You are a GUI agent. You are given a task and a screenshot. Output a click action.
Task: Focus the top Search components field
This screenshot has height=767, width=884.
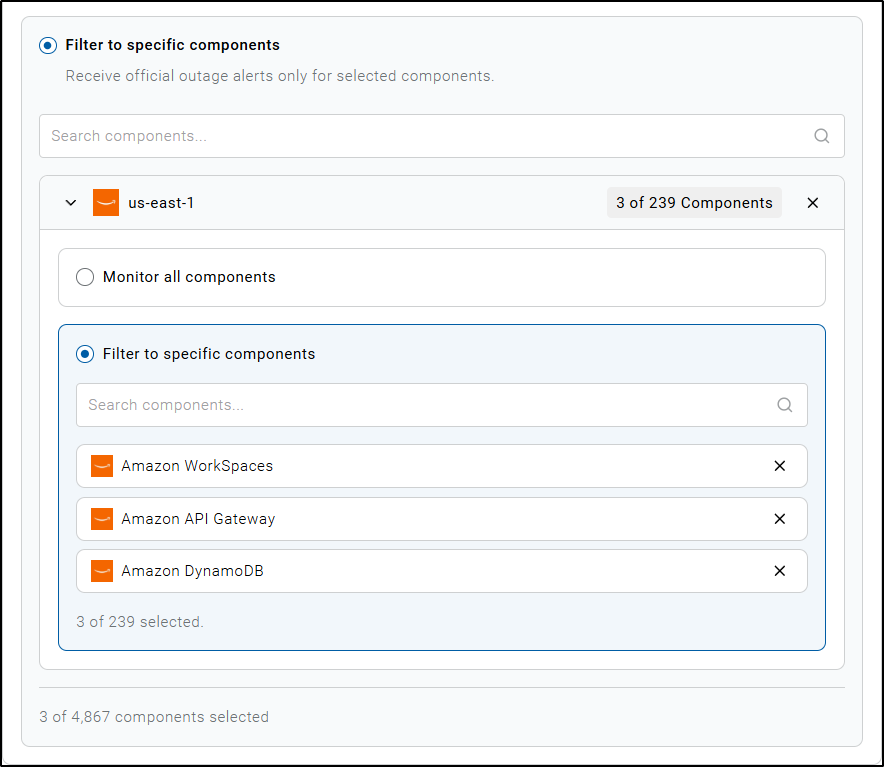[x=420, y=136]
